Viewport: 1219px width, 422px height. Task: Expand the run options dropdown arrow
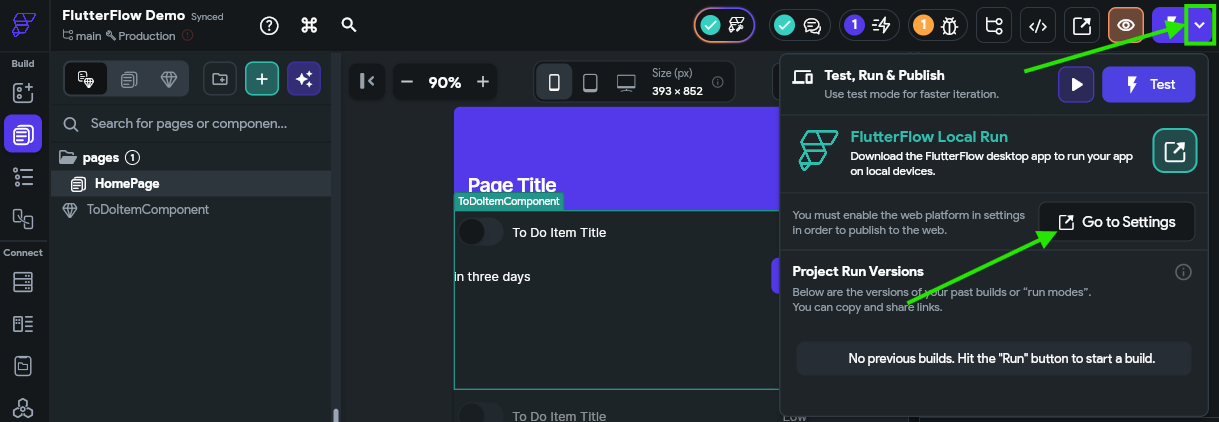click(1200, 26)
